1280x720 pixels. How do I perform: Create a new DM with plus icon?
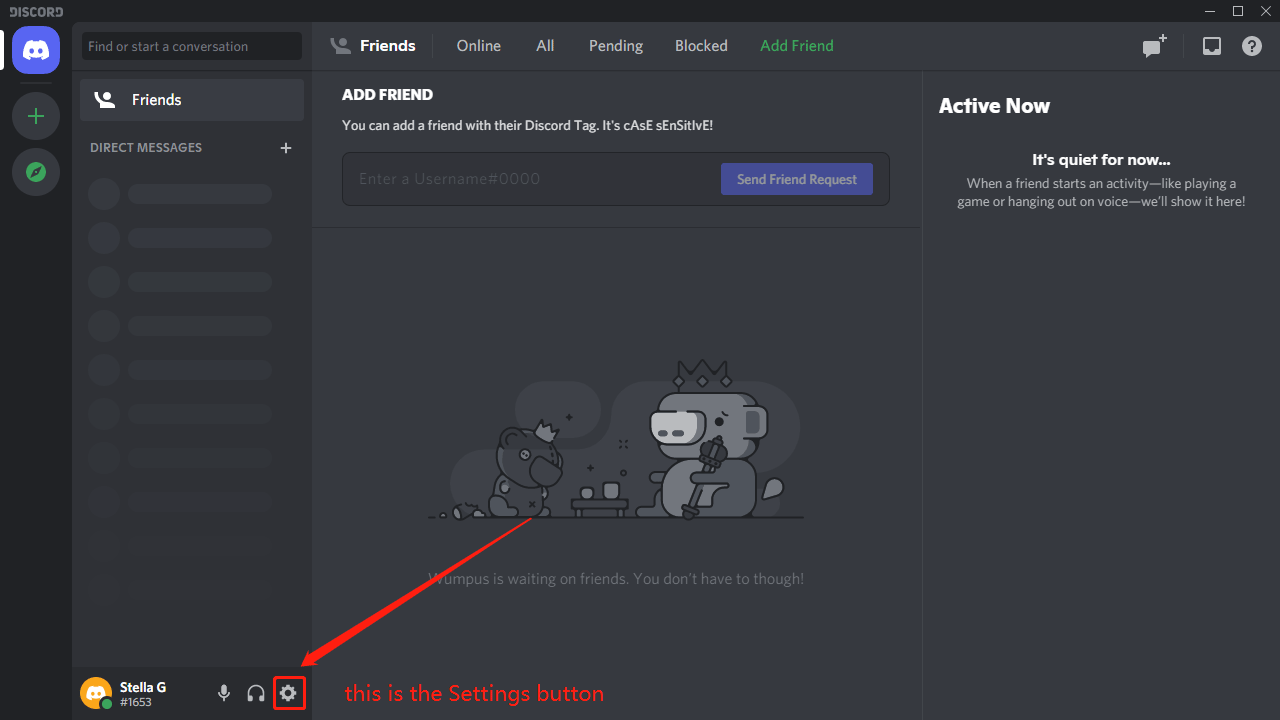click(286, 148)
